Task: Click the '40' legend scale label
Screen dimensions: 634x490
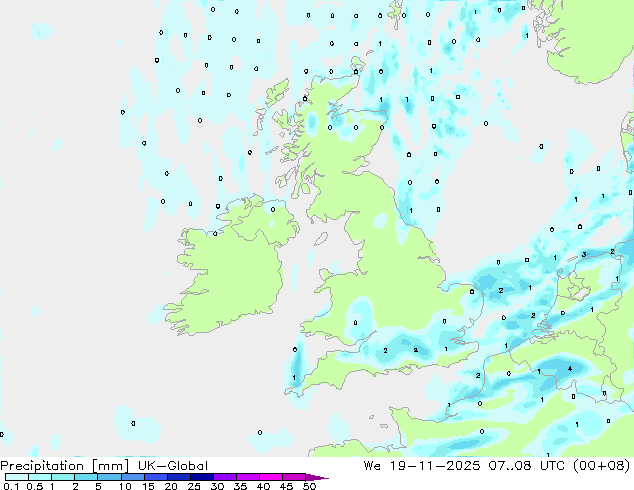Action: point(263,486)
